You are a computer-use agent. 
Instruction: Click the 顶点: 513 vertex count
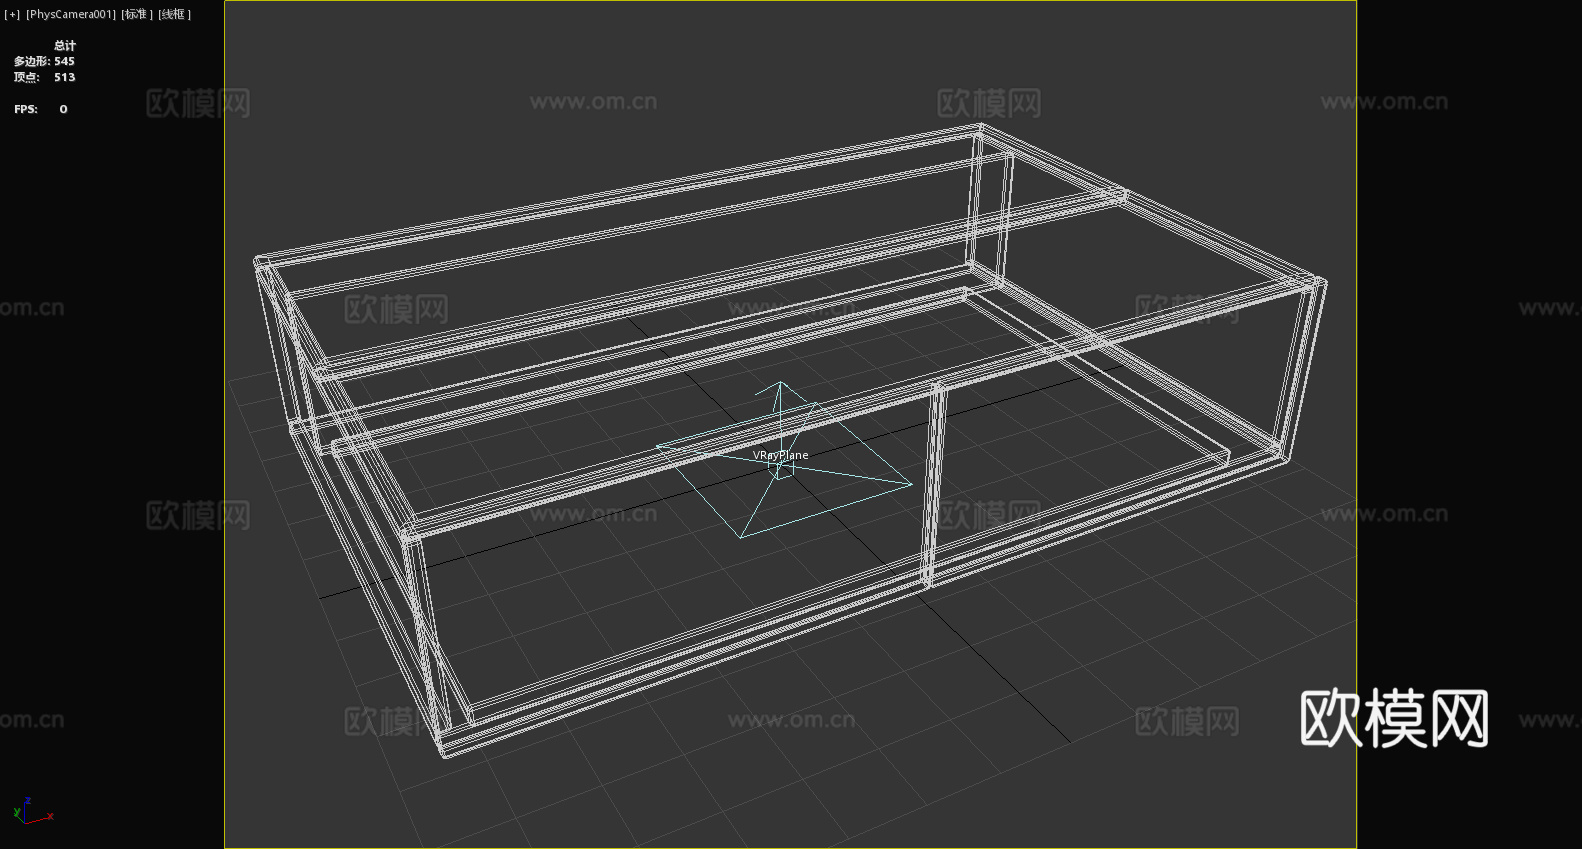point(44,77)
